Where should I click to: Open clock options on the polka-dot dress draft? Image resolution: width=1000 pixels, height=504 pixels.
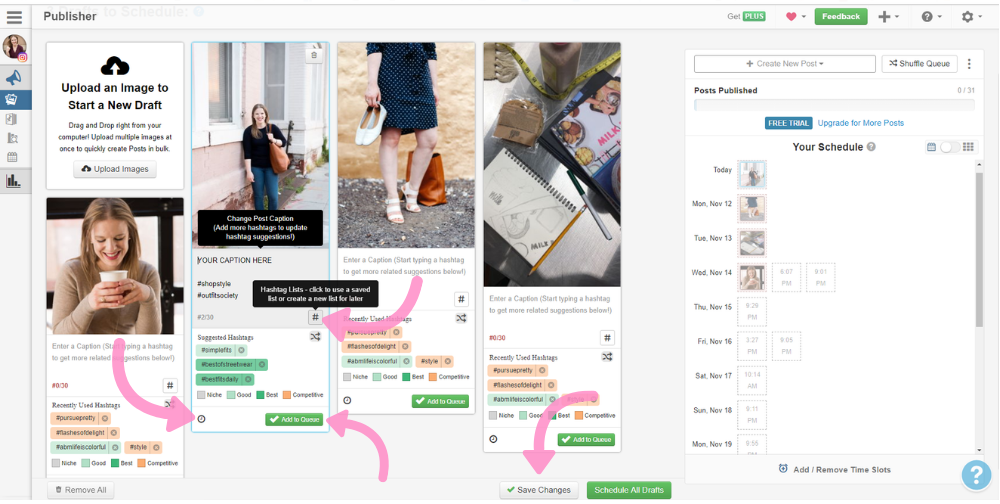pos(347,401)
